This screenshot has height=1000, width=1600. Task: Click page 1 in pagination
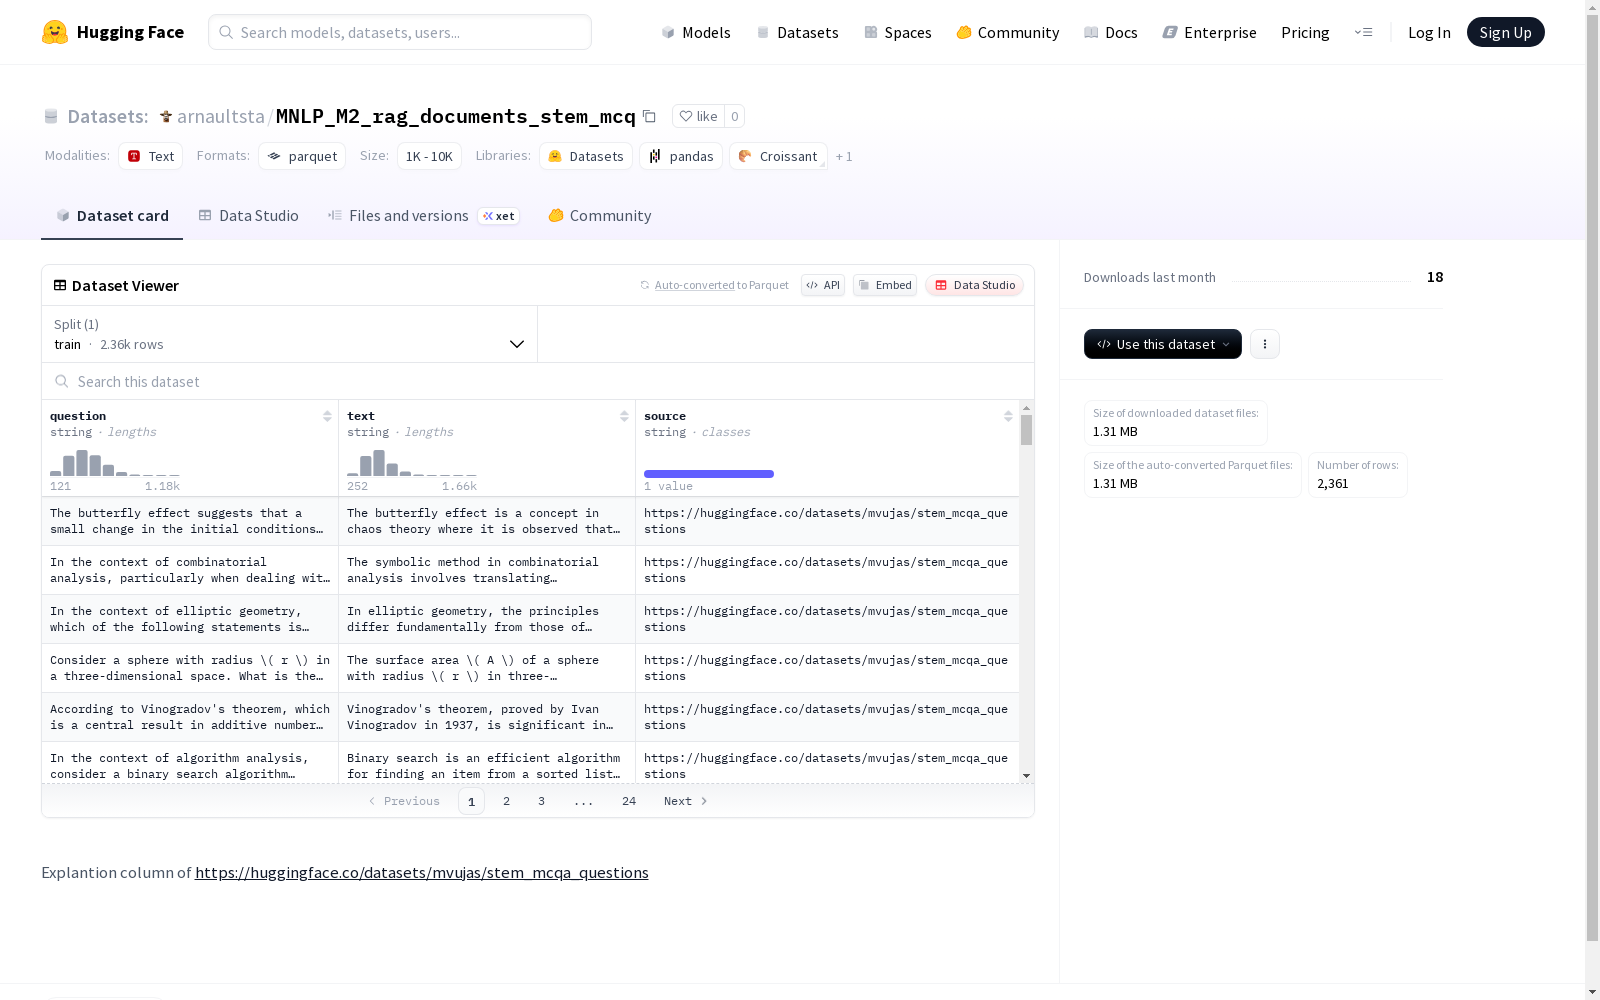[472, 801]
